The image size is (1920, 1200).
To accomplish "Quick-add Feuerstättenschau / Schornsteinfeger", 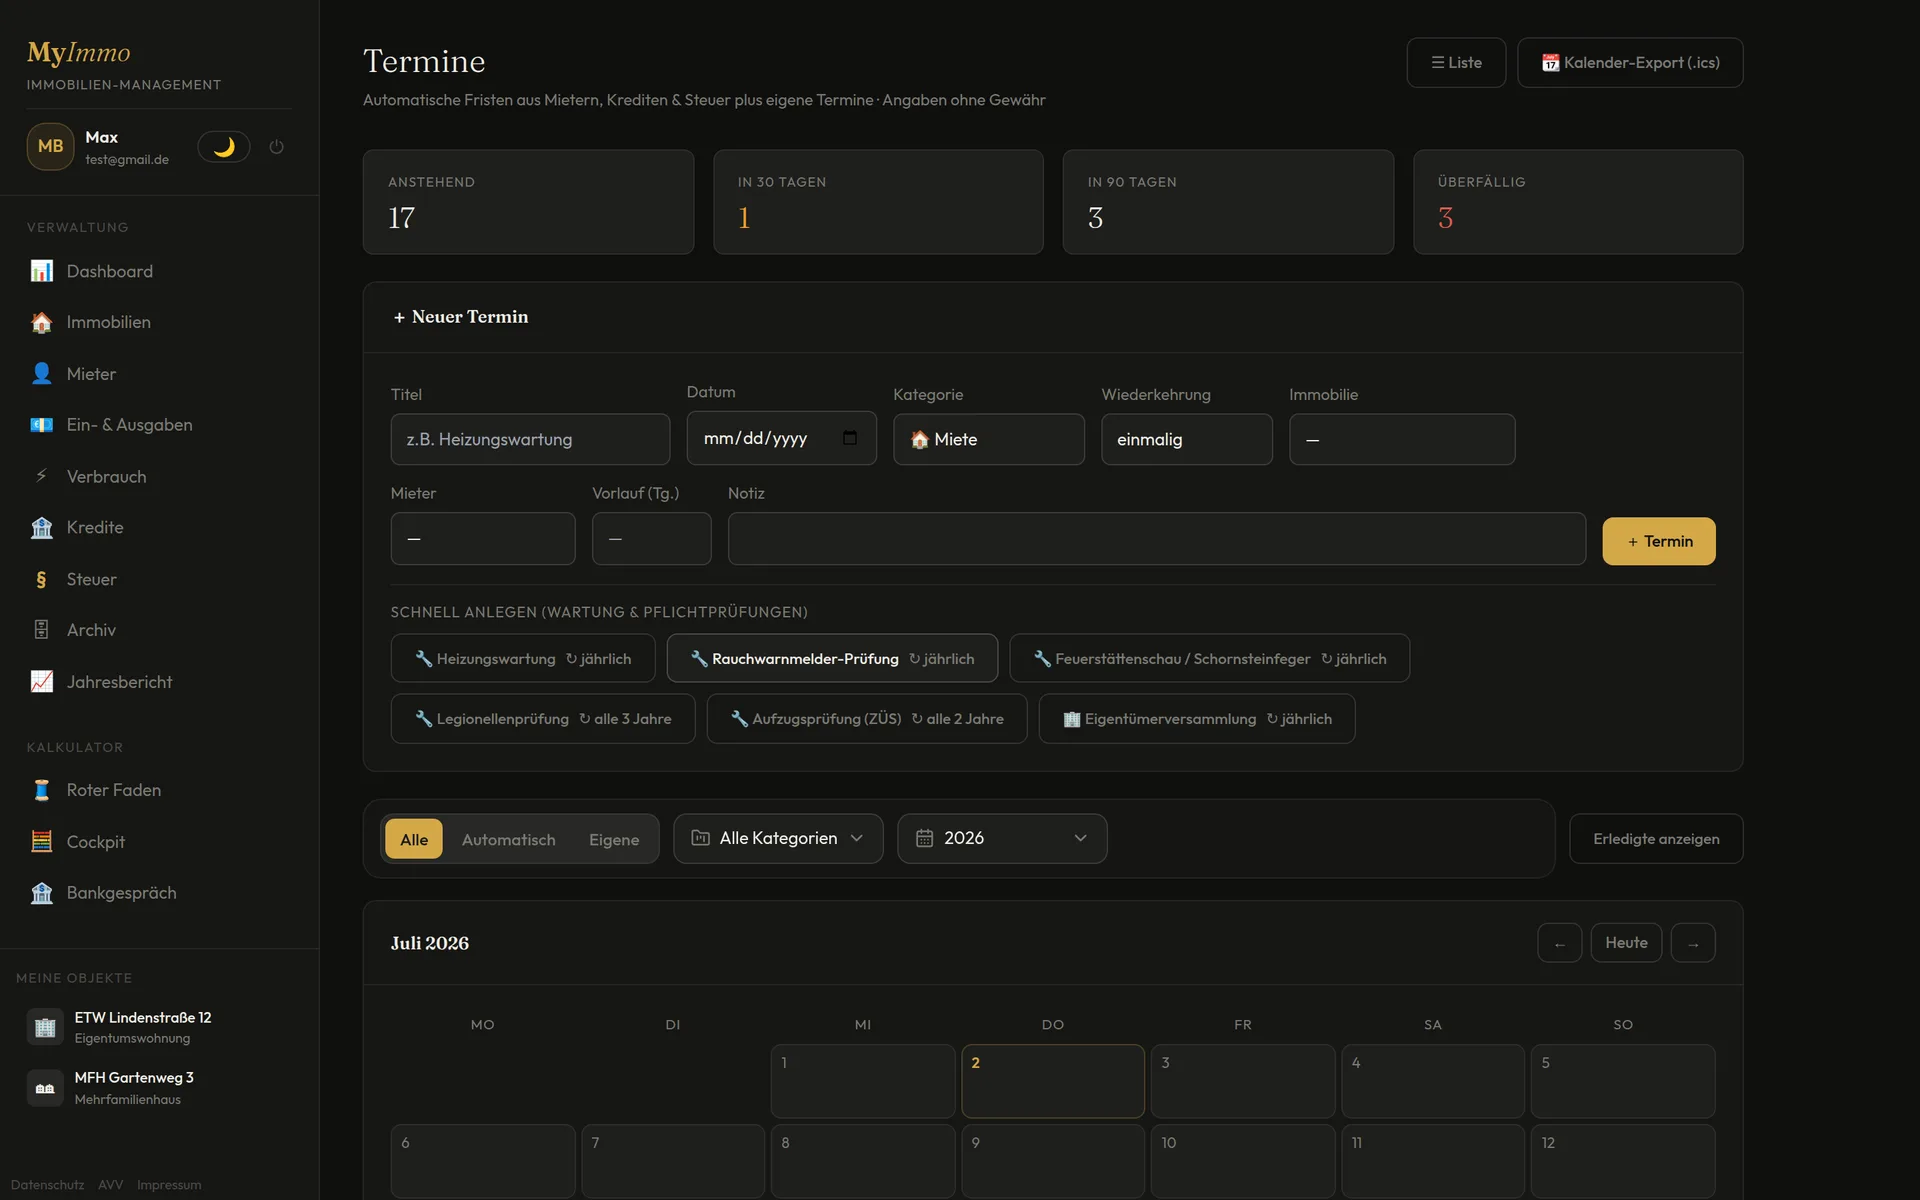I will (1210, 658).
